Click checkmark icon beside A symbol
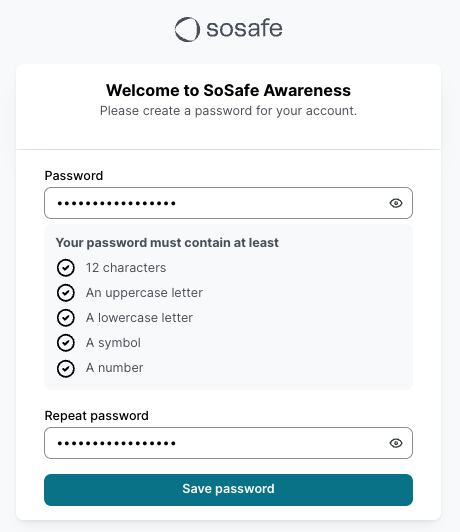This screenshot has width=460, height=532. pyautogui.click(x=65, y=343)
